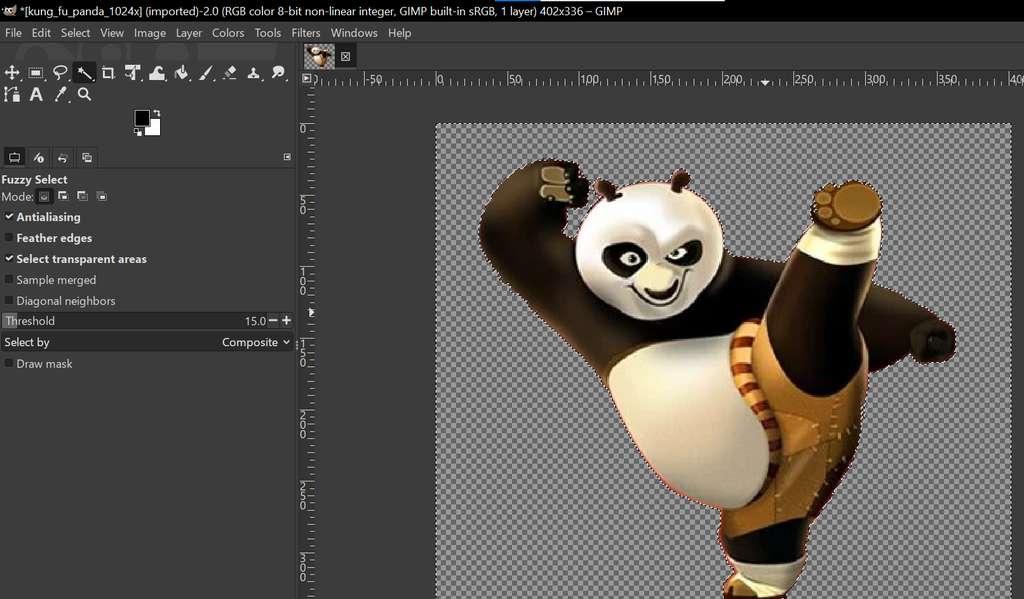The height and width of the screenshot is (599, 1024).
Task: Set mode to replace current selection
Action: (x=44, y=196)
